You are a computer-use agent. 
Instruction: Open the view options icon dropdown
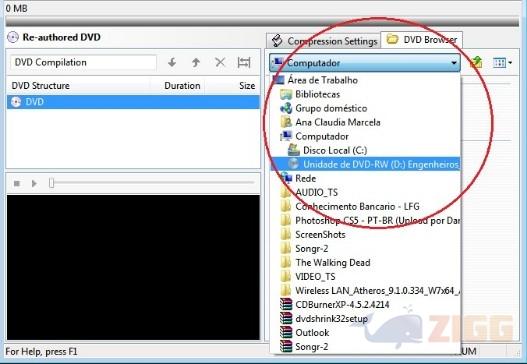point(502,63)
